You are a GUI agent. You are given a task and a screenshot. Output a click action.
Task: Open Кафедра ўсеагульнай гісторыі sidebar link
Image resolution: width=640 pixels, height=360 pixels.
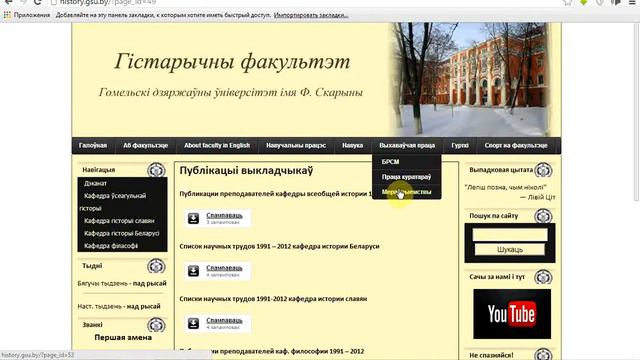[113, 202]
